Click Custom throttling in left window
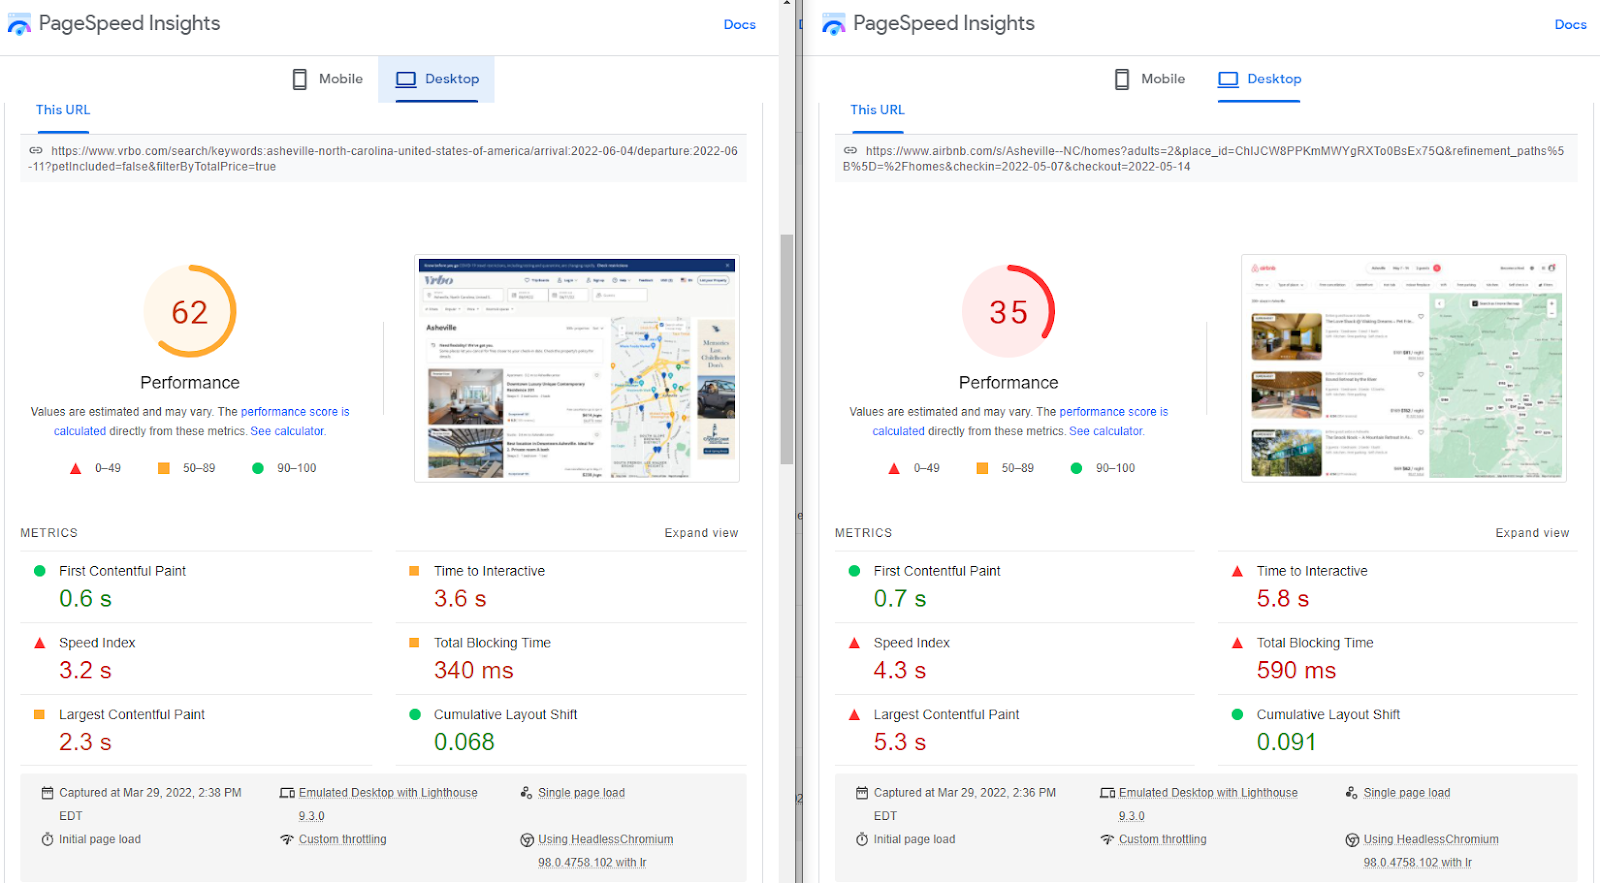1600x883 pixels. click(x=342, y=840)
